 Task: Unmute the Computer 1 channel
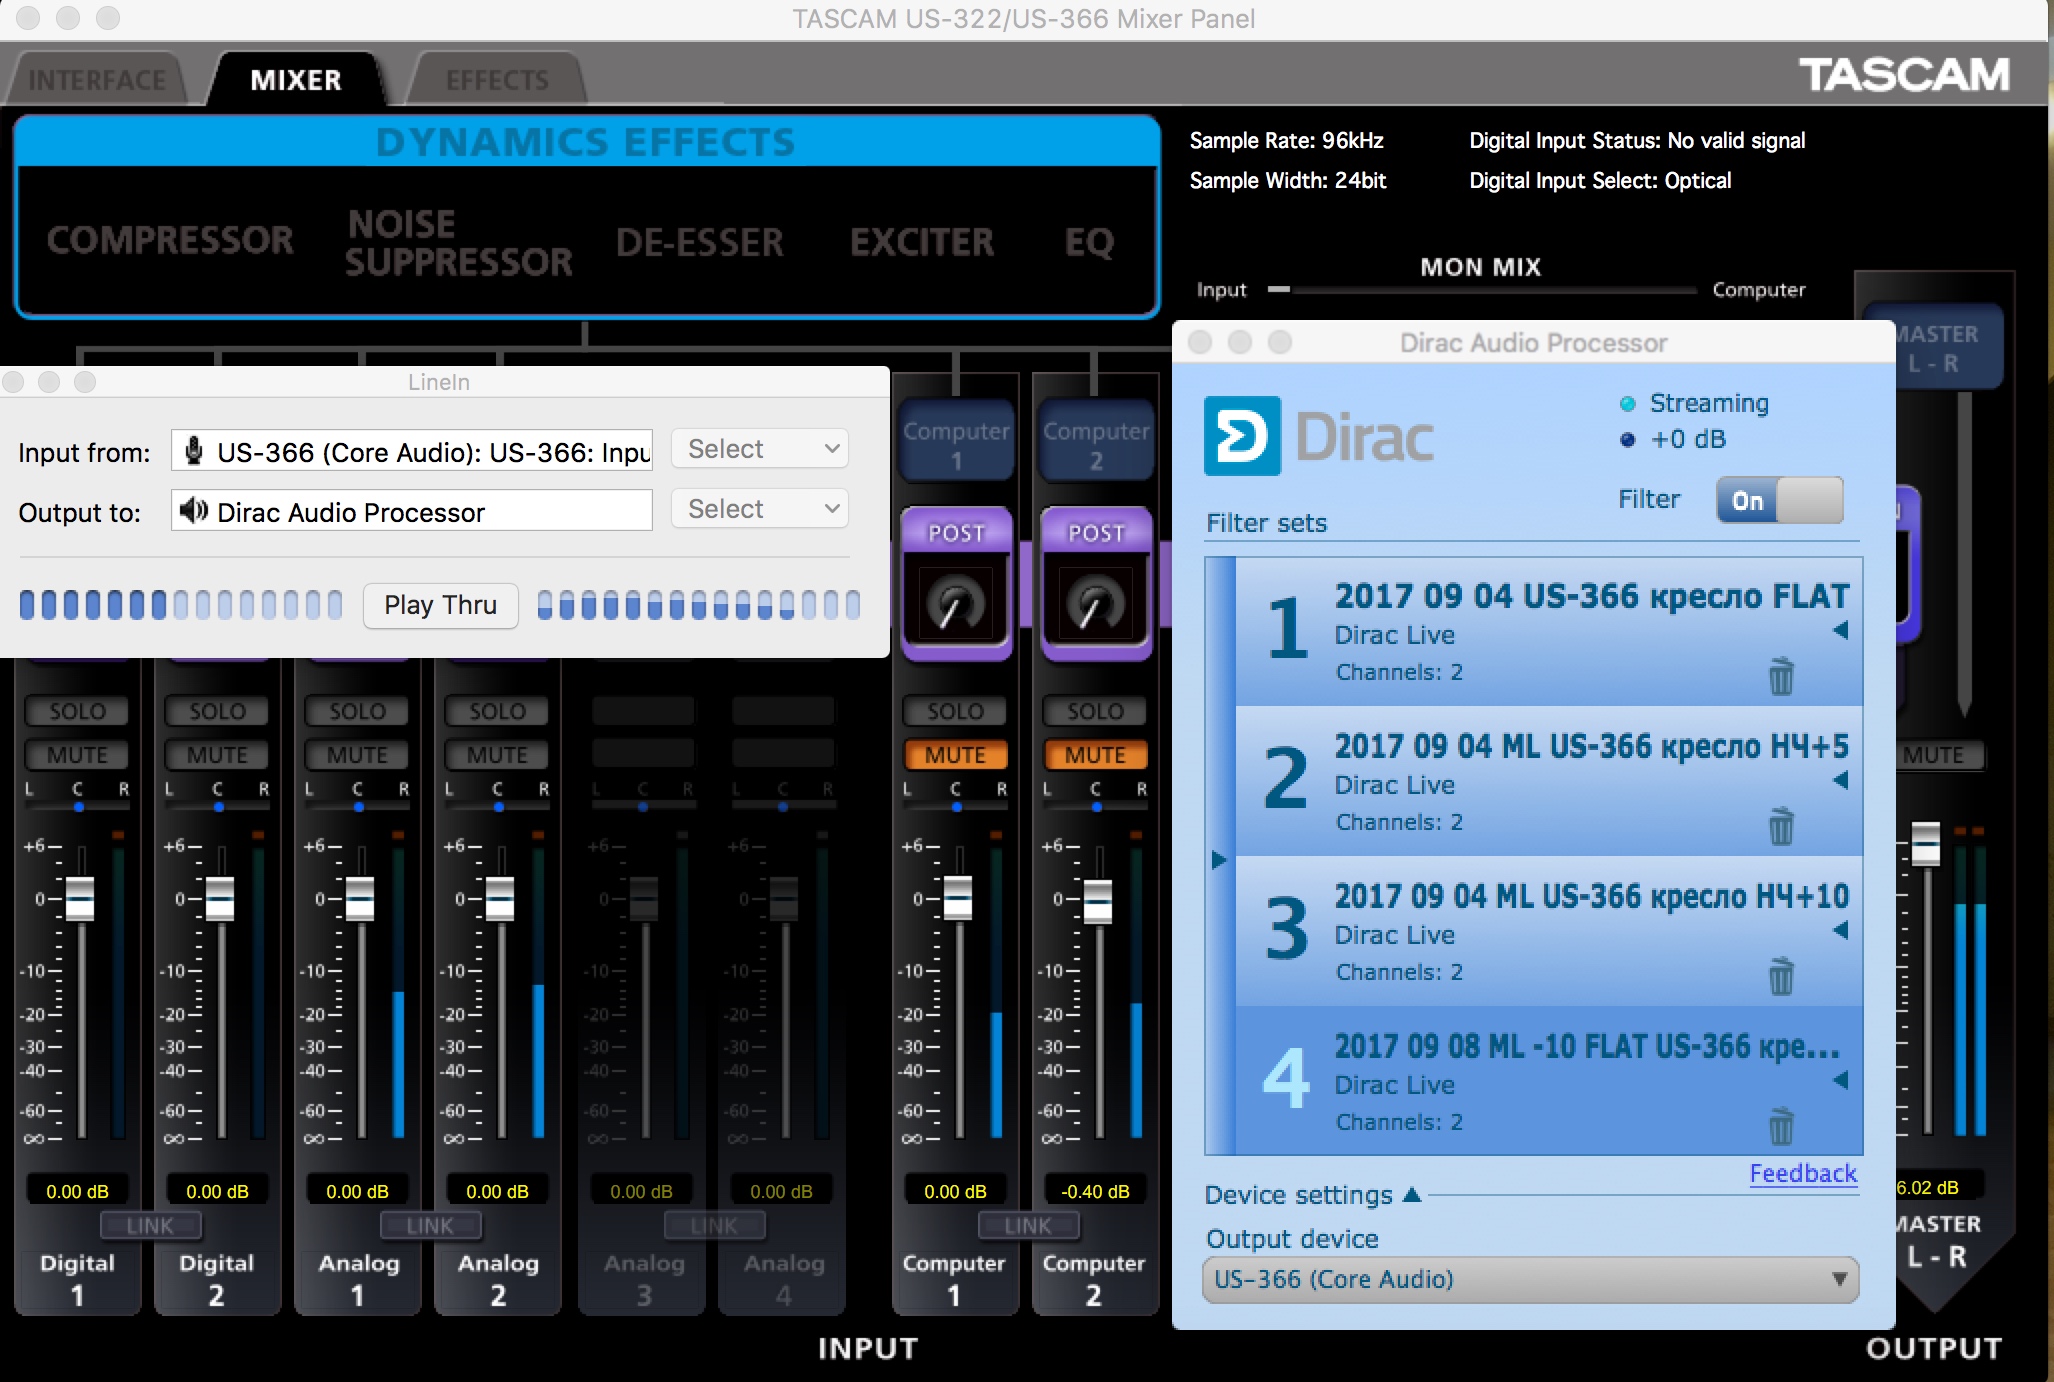tap(955, 755)
